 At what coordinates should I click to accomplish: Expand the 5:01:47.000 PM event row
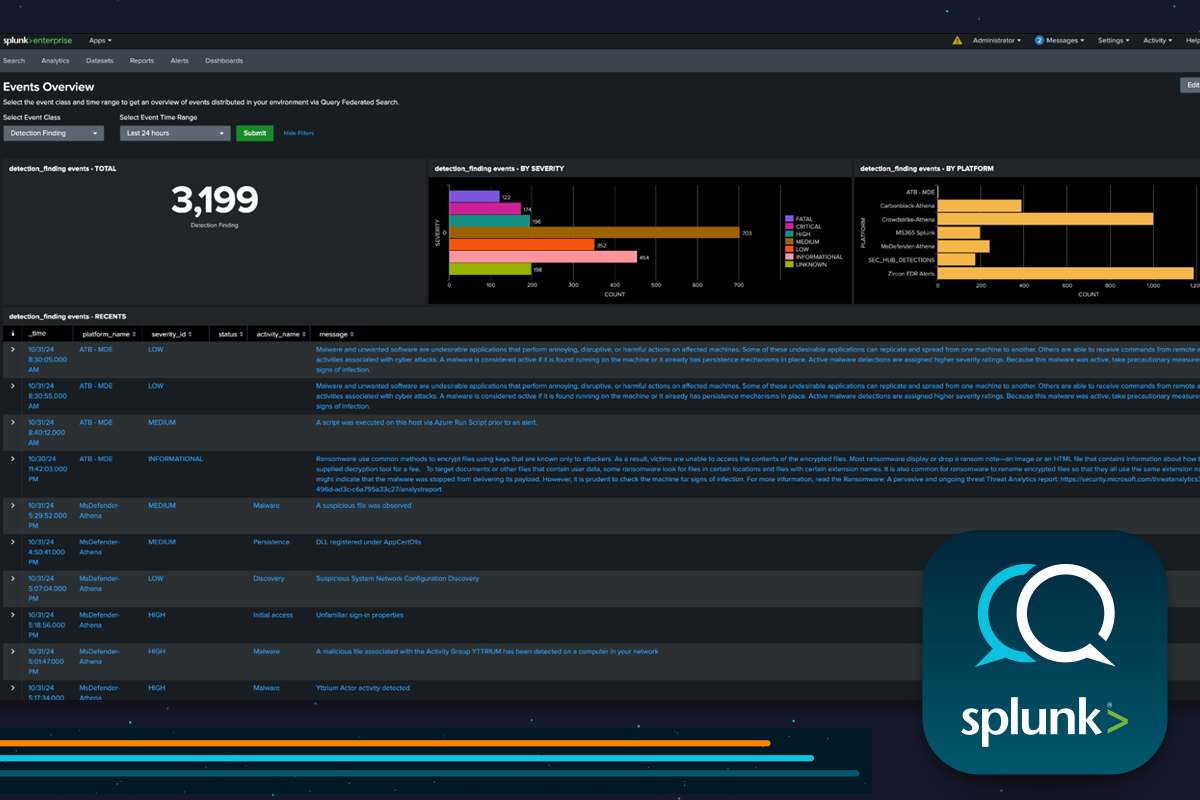13,652
